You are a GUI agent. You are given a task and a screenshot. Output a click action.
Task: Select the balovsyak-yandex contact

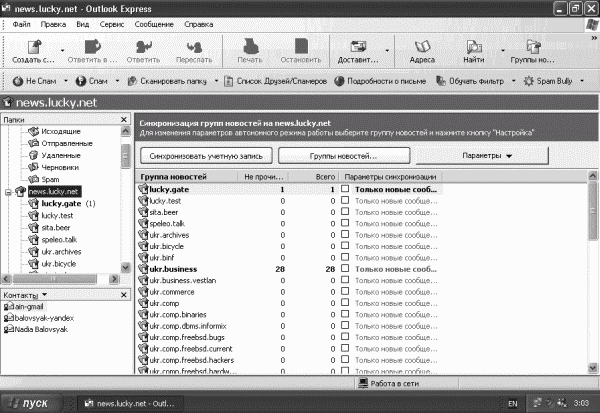point(39,318)
